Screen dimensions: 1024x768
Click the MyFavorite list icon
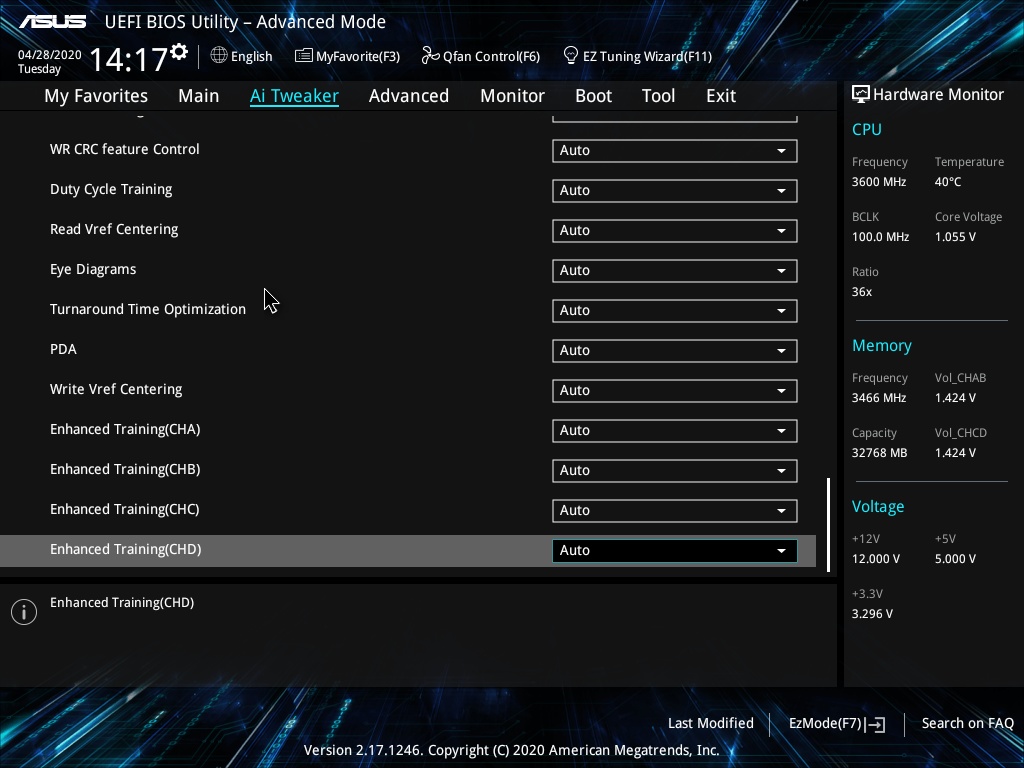[x=304, y=56]
